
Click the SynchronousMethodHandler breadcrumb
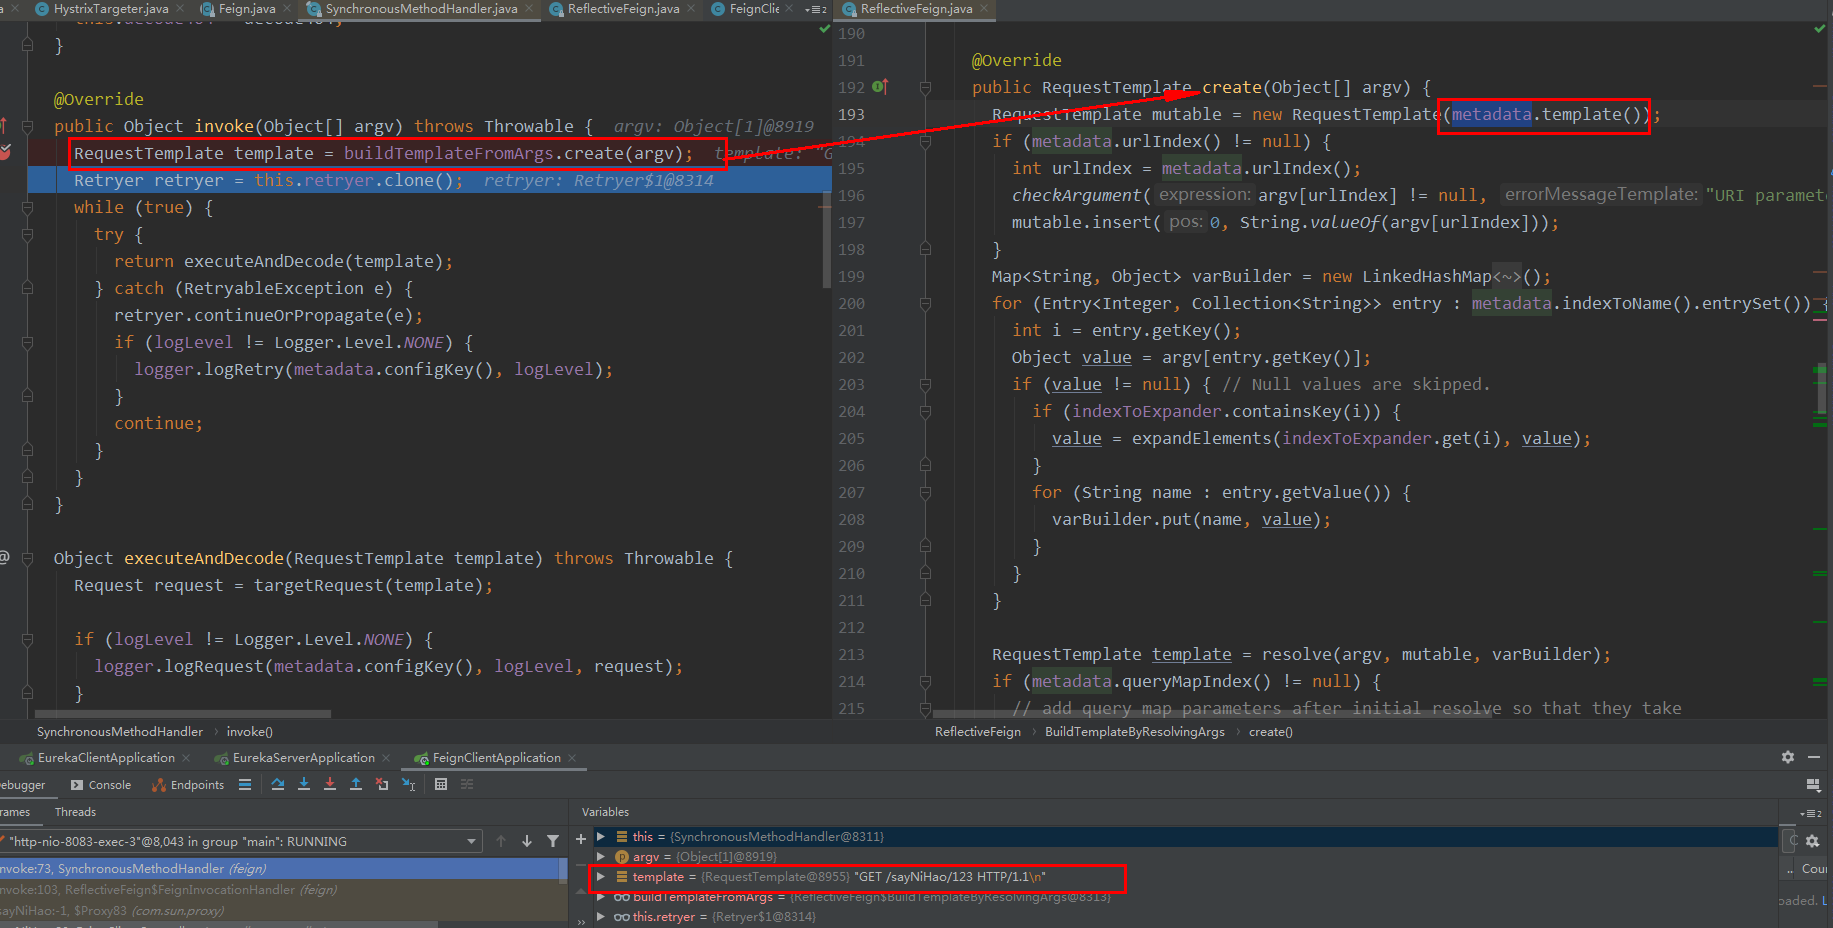click(x=120, y=732)
